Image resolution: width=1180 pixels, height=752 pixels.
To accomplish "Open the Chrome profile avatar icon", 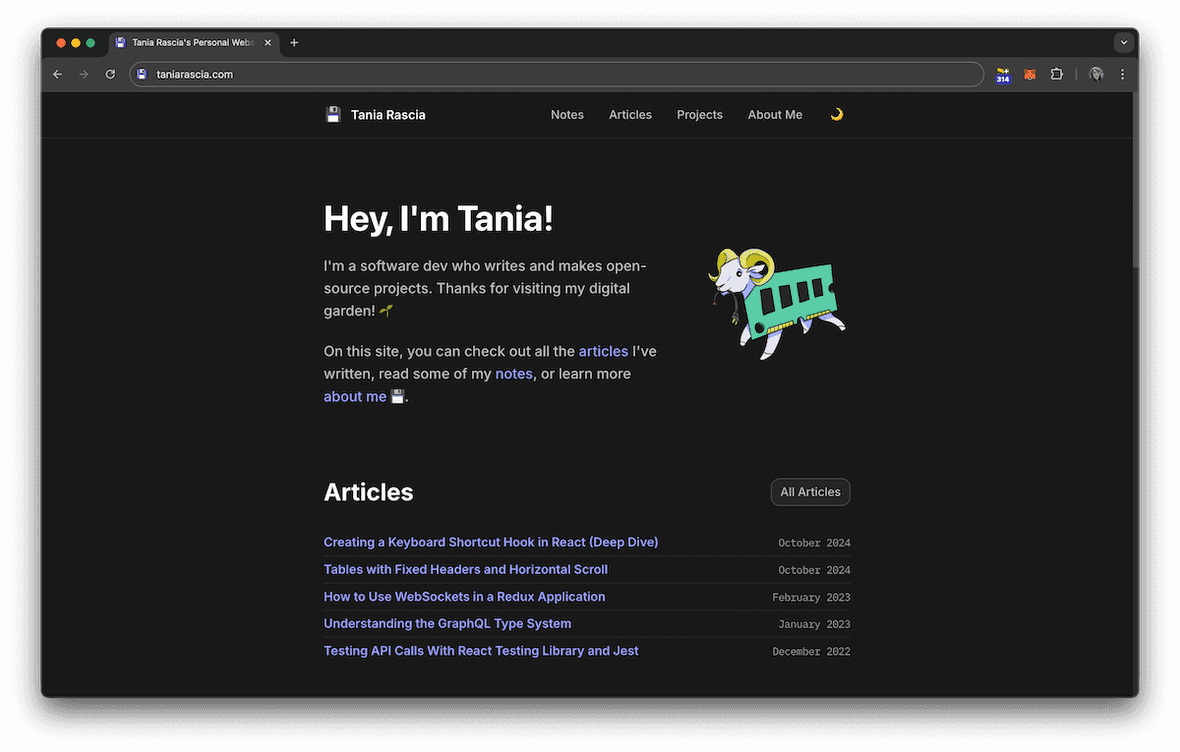I will click(1095, 74).
